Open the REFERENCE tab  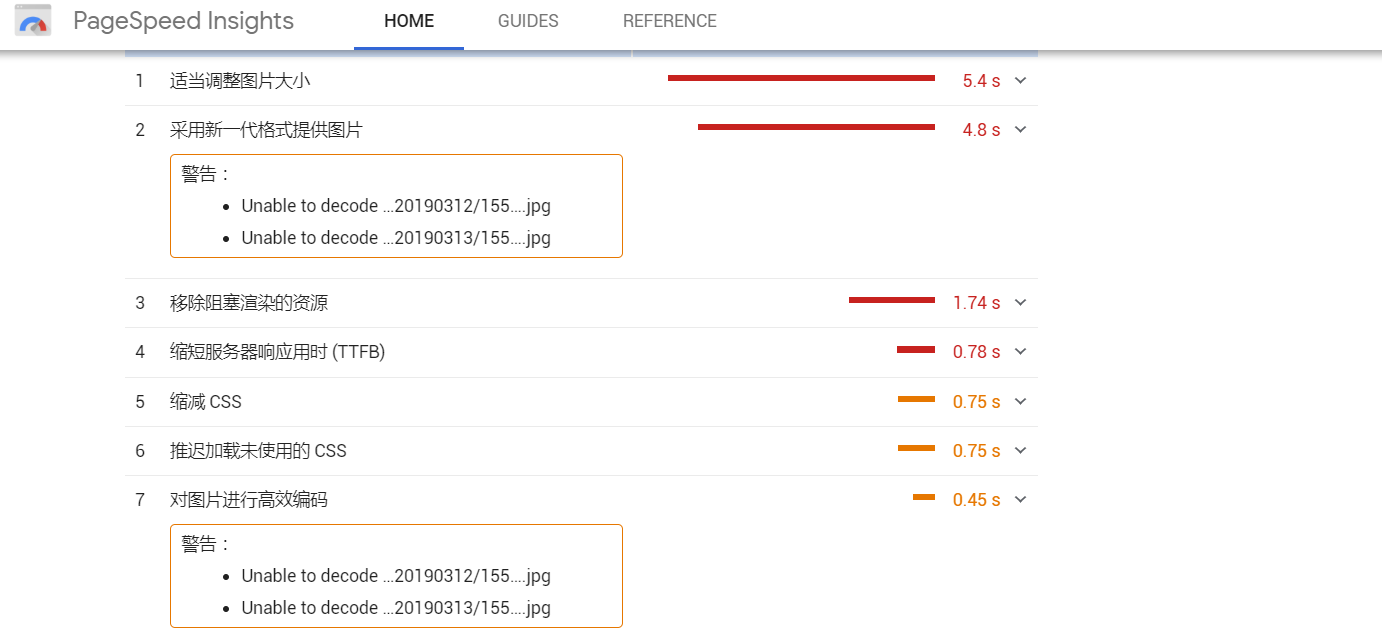click(x=670, y=21)
